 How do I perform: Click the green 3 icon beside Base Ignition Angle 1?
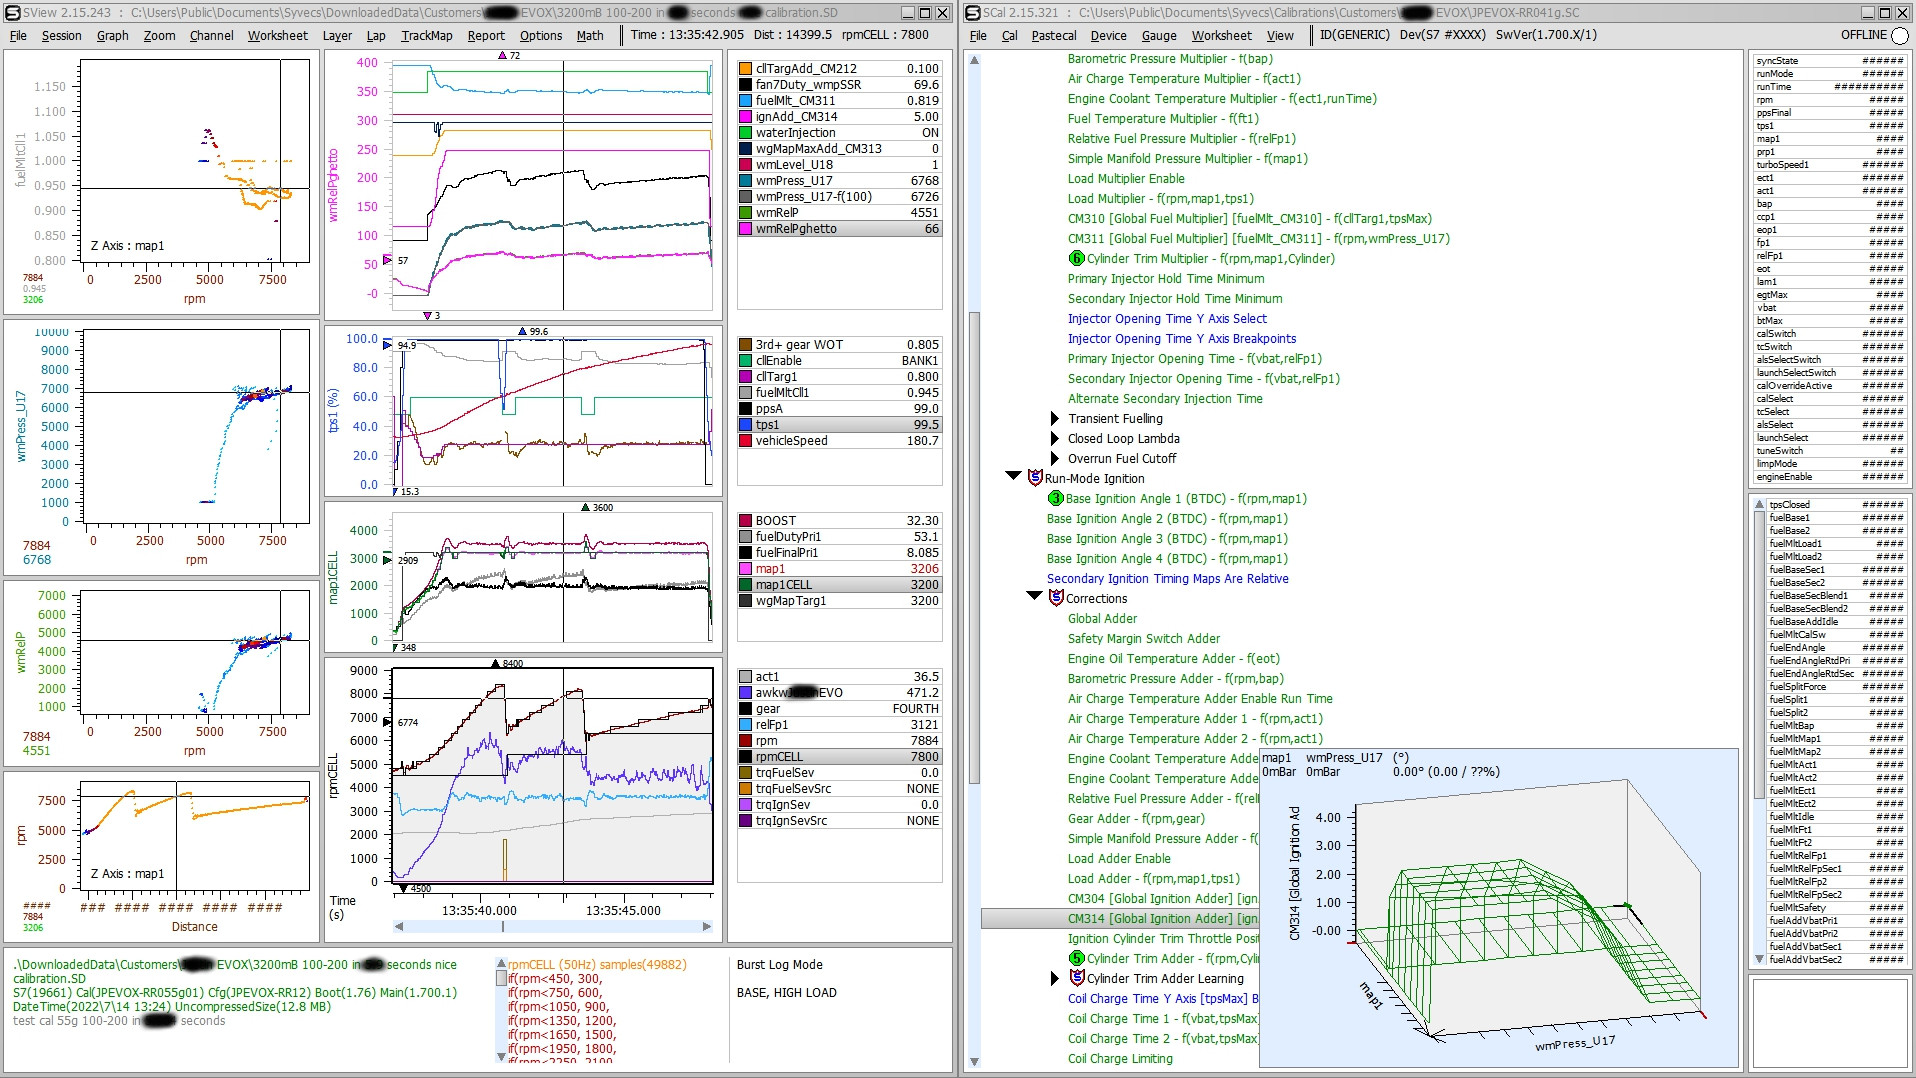click(x=1056, y=498)
